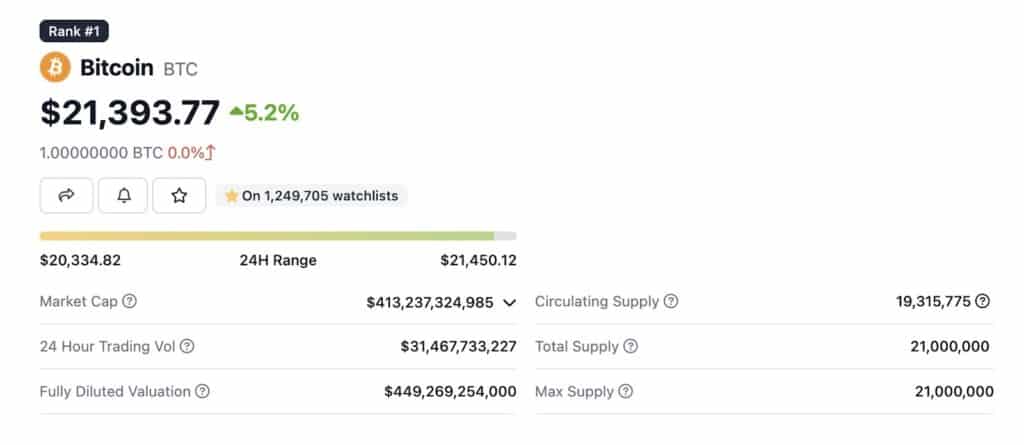Click the Bitcoin name heading

pos(117,68)
